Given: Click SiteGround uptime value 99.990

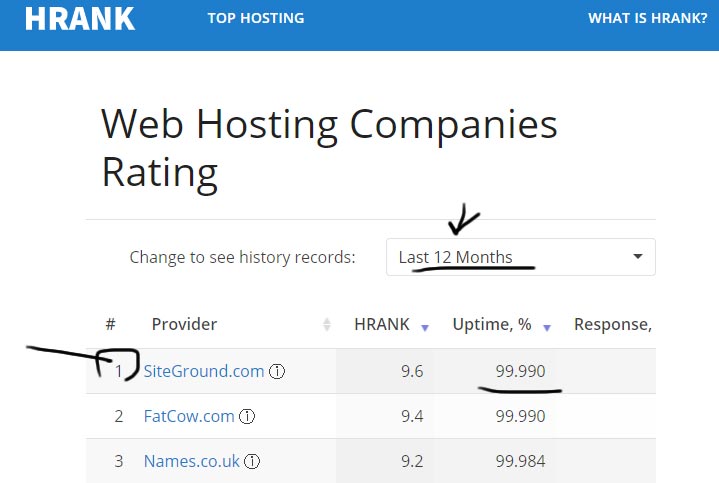Looking at the screenshot, I should click(x=520, y=371).
